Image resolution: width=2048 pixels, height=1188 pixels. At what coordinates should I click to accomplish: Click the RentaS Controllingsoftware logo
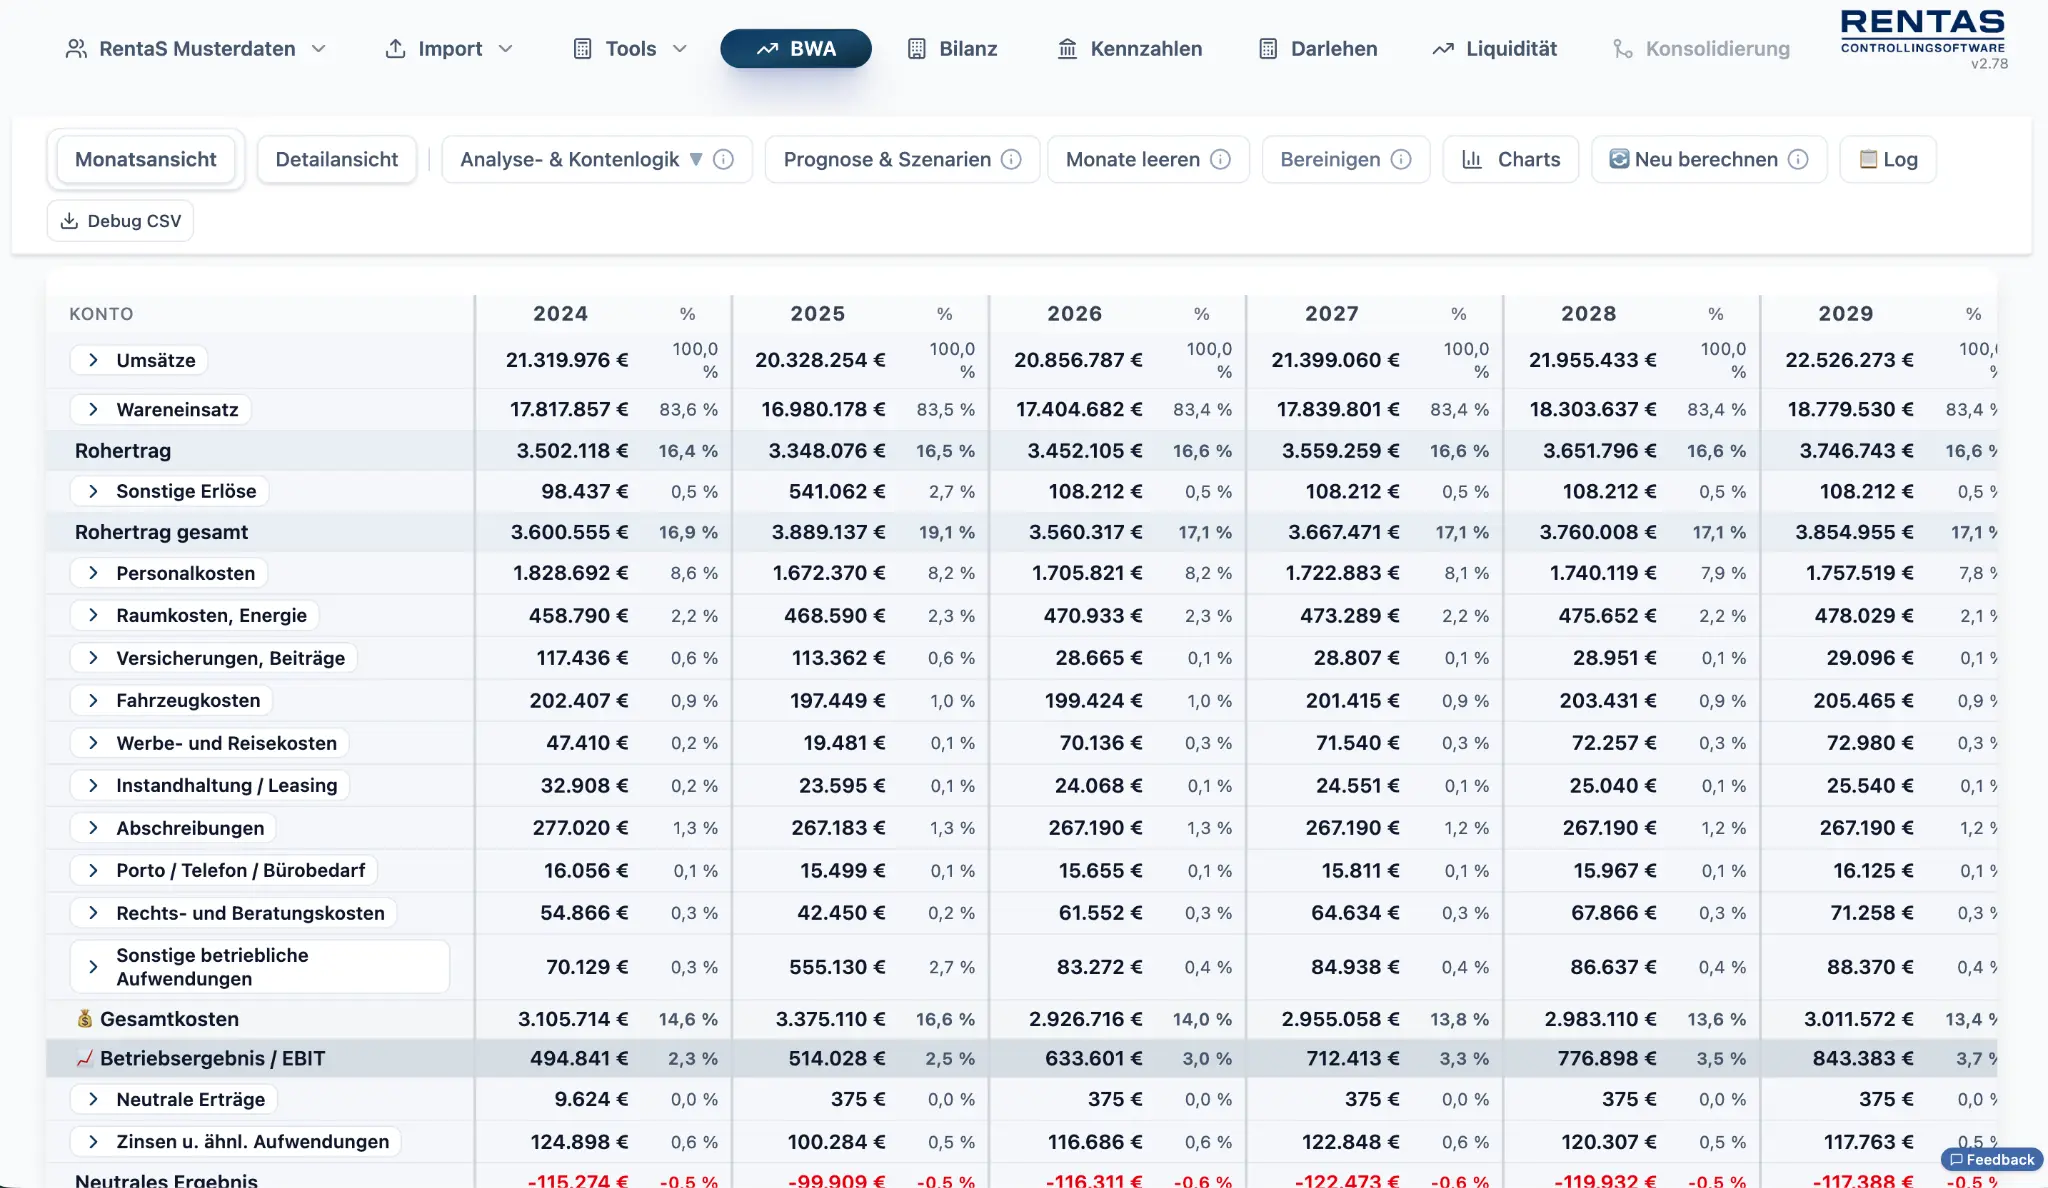coord(1922,32)
